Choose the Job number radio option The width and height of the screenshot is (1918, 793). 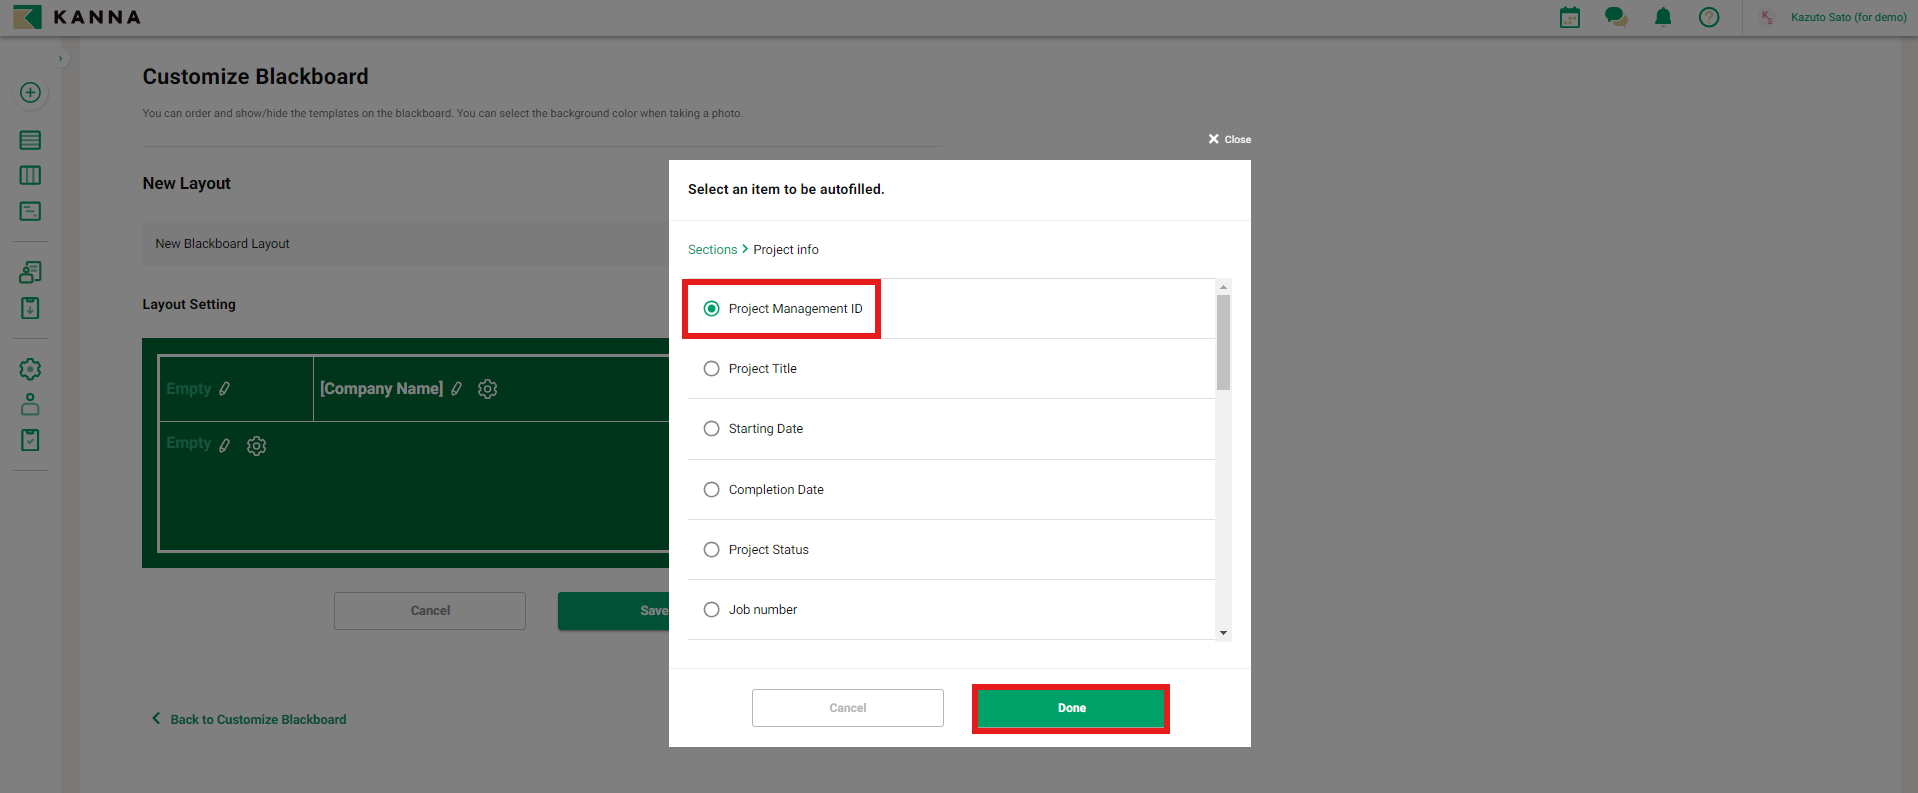pyautogui.click(x=711, y=610)
